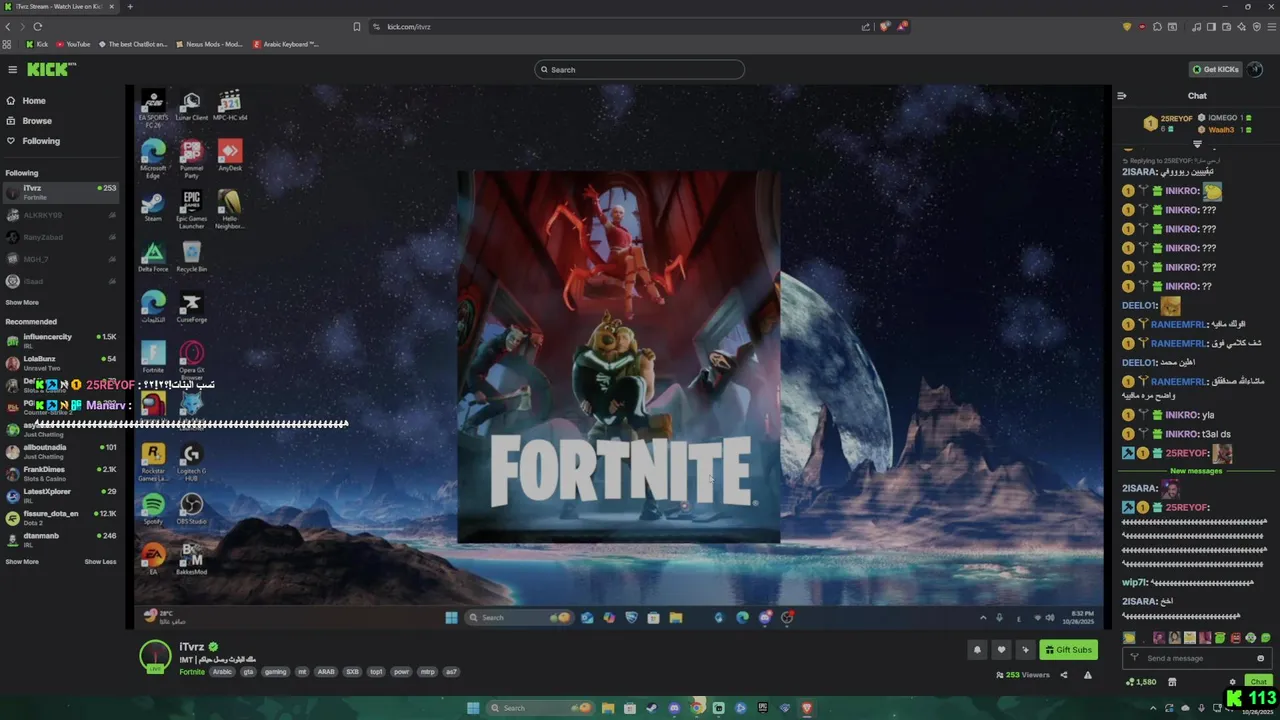Expand Following list with Show More
The image size is (1280, 720).
click(x=22, y=302)
